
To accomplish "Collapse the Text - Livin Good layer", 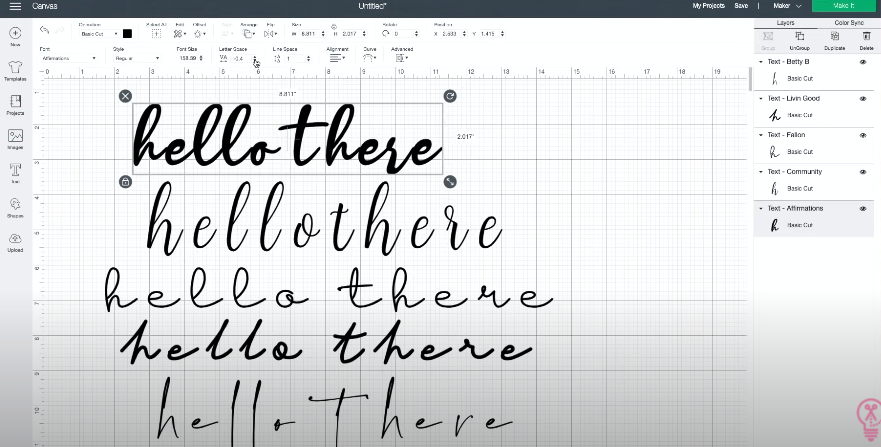I will (x=761, y=98).
